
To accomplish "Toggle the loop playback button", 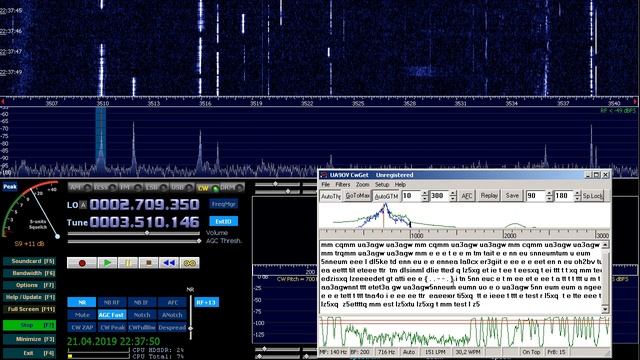I will (190, 263).
